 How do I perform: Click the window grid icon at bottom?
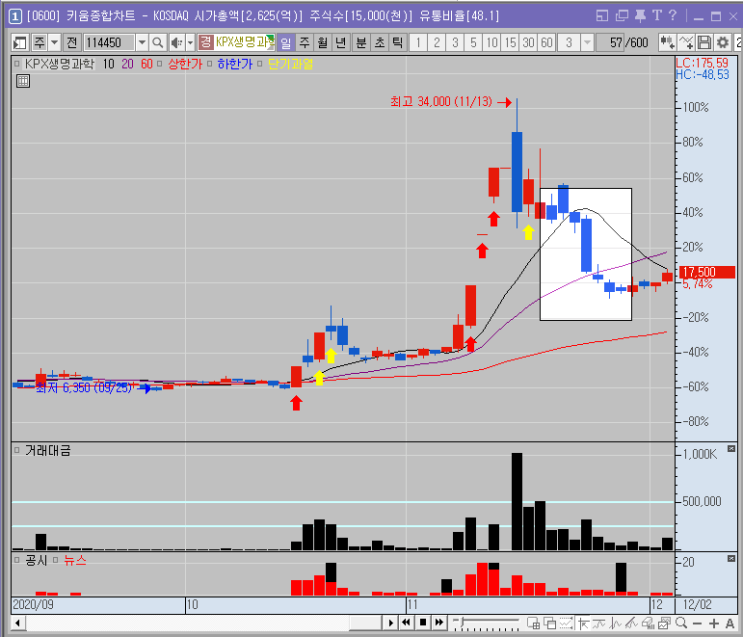[534, 623]
